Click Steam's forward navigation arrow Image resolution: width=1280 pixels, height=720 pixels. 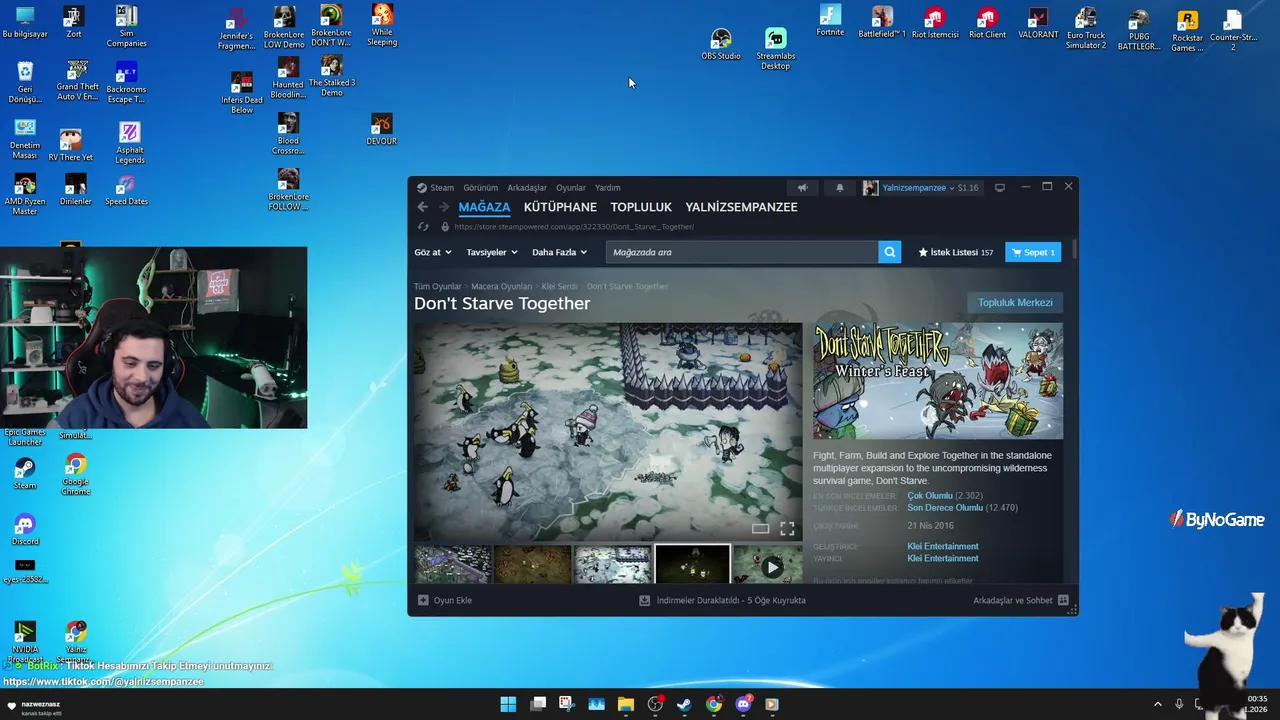444,207
